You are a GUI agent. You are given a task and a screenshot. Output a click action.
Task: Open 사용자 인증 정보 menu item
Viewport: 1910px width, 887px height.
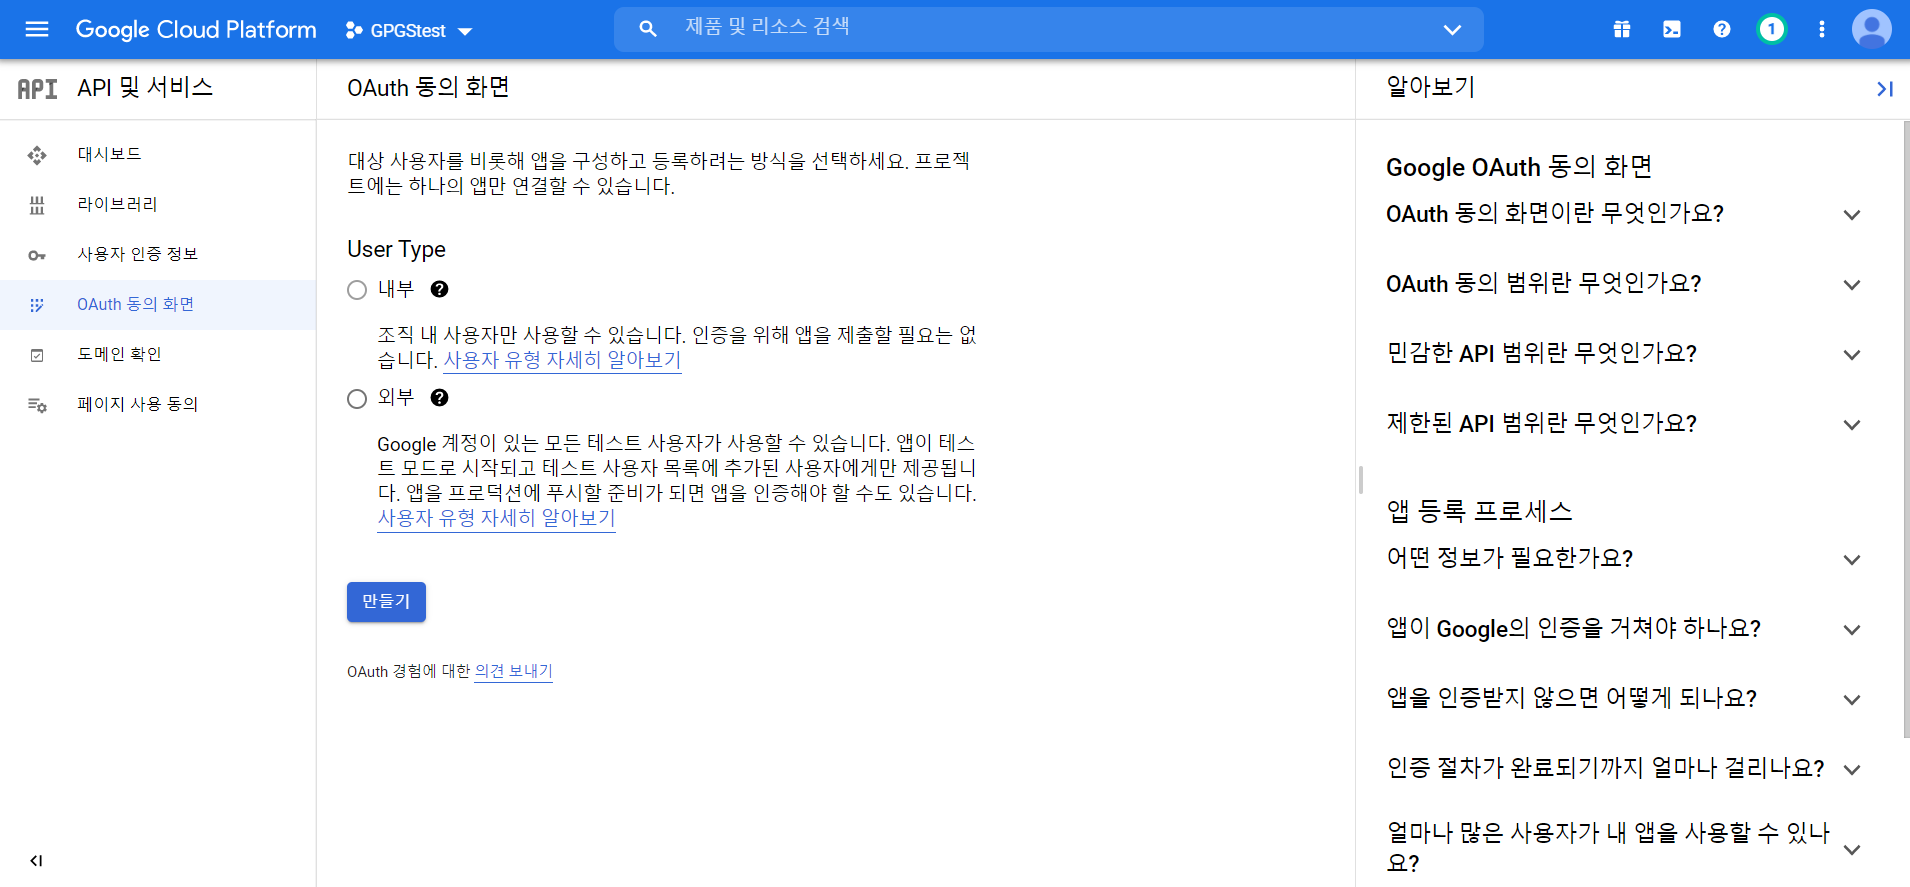158,255
